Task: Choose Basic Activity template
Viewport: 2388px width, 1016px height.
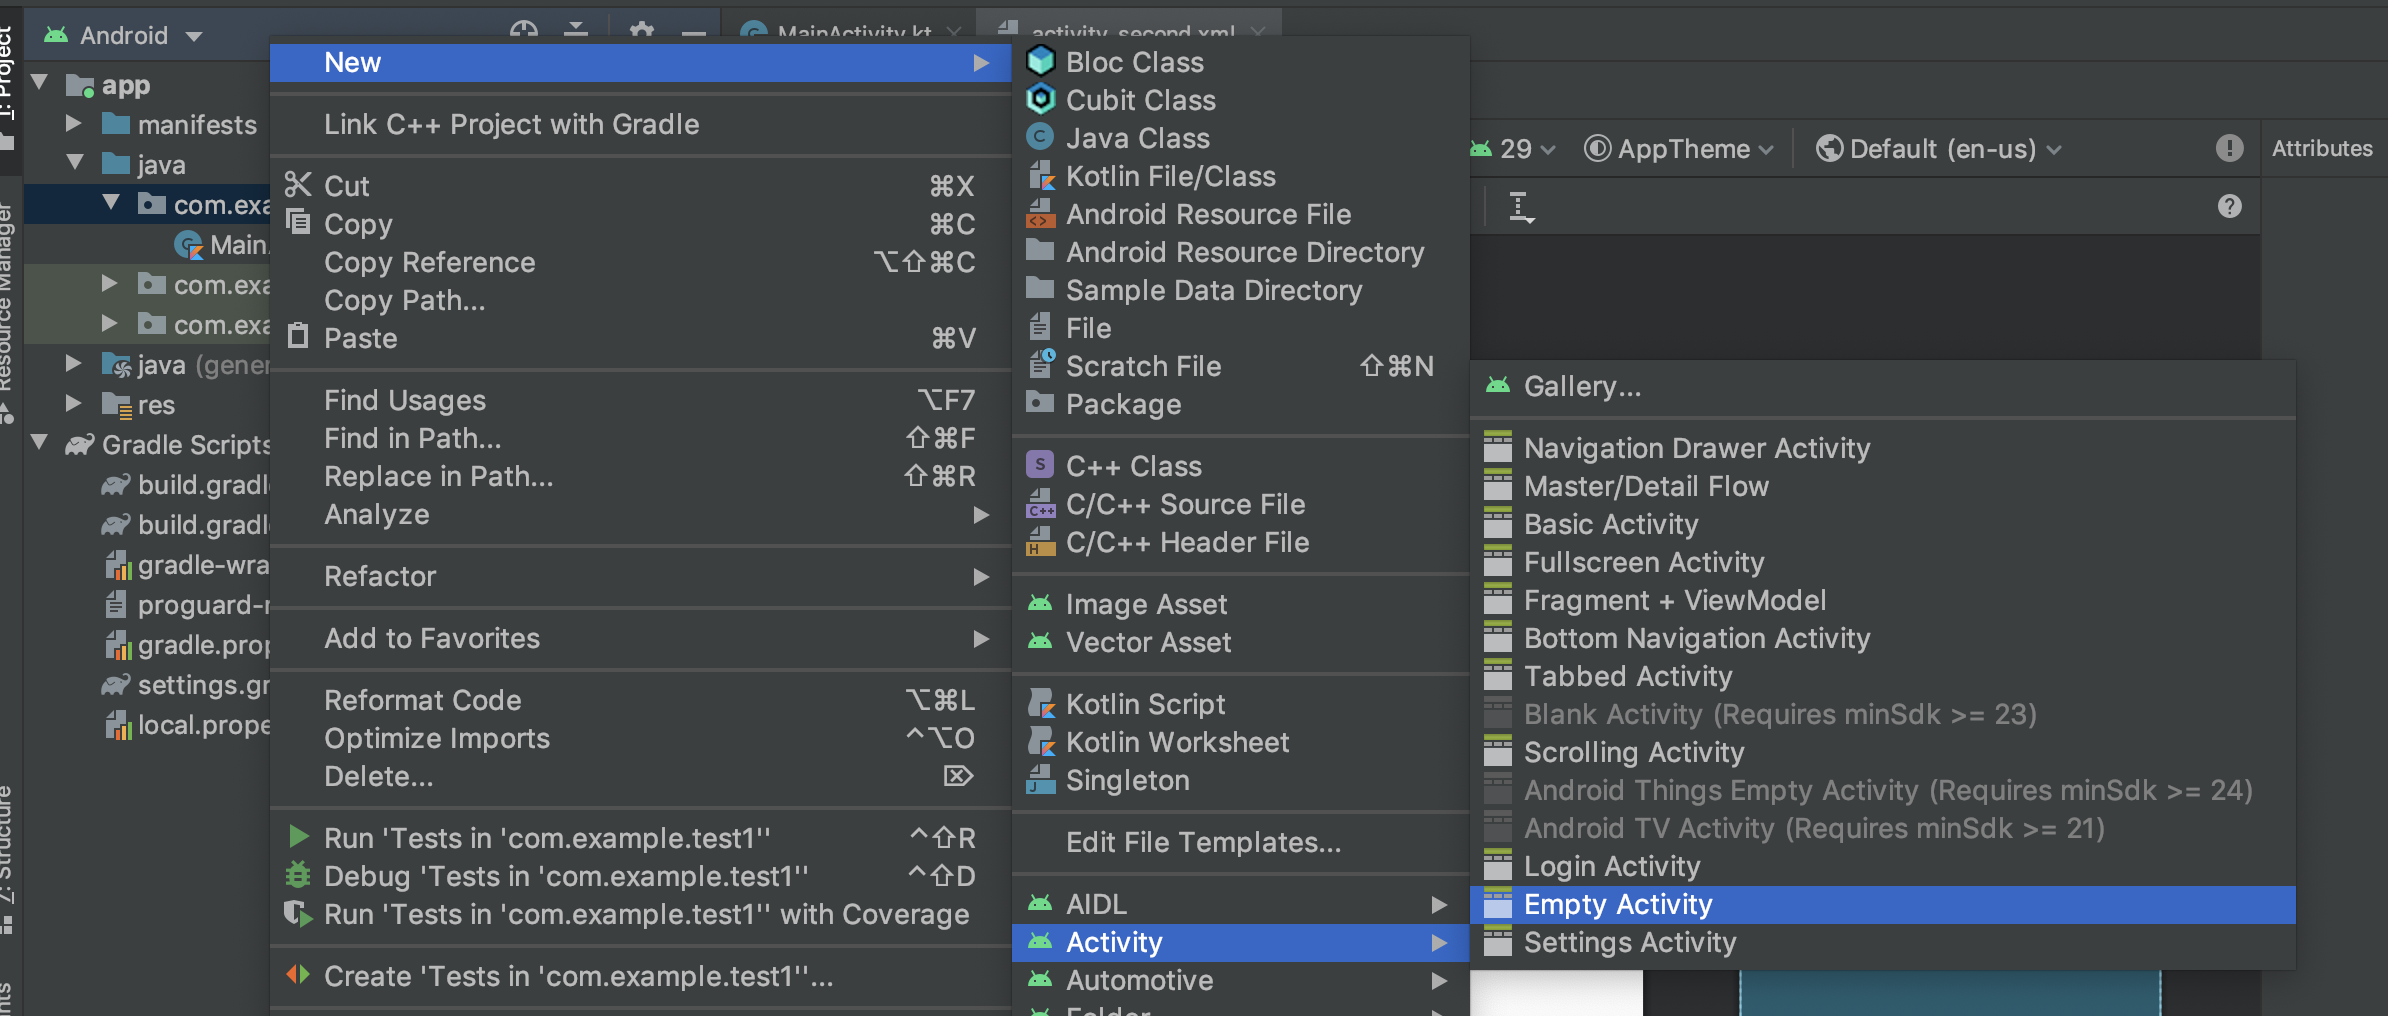Action: [1883, 525]
